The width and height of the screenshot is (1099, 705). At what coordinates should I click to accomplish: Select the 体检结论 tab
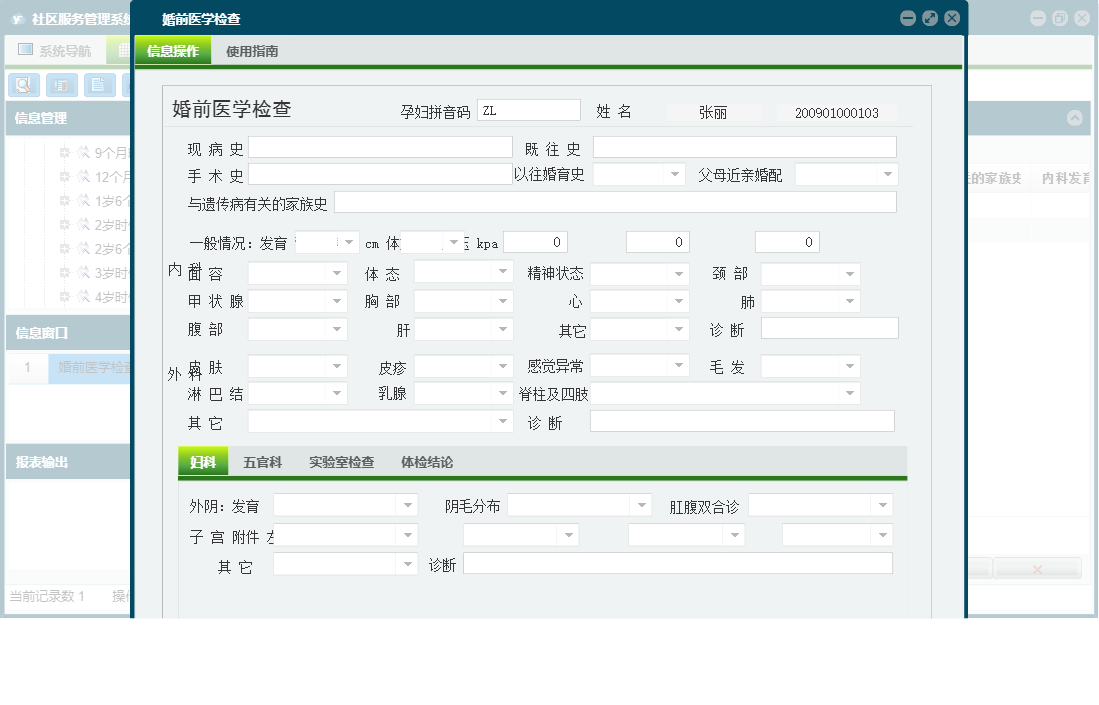[427, 462]
